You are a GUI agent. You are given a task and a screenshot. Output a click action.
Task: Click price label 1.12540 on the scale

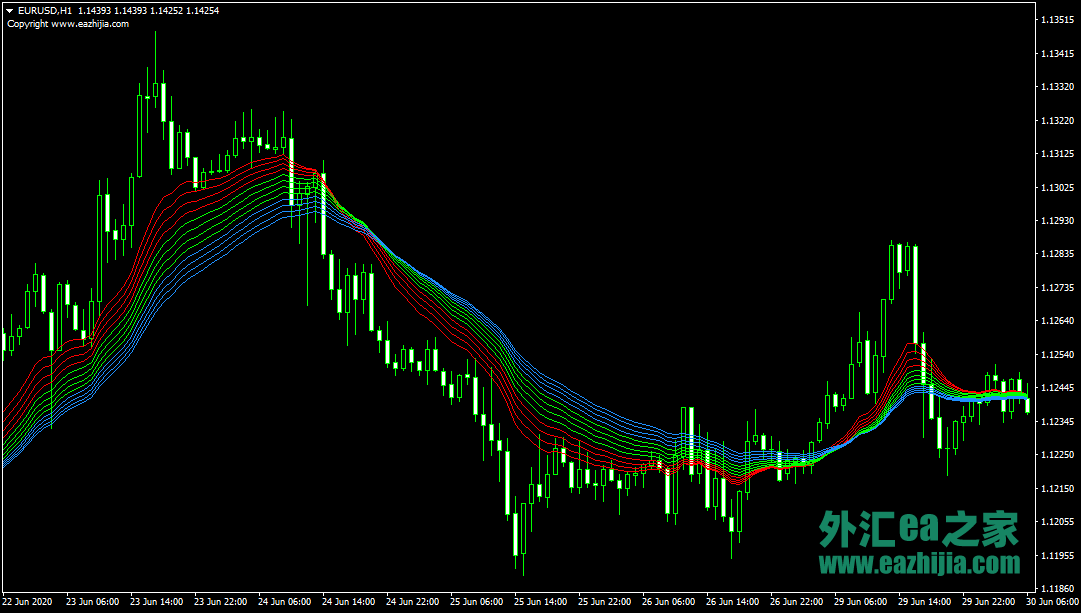click(x=1058, y=354)
